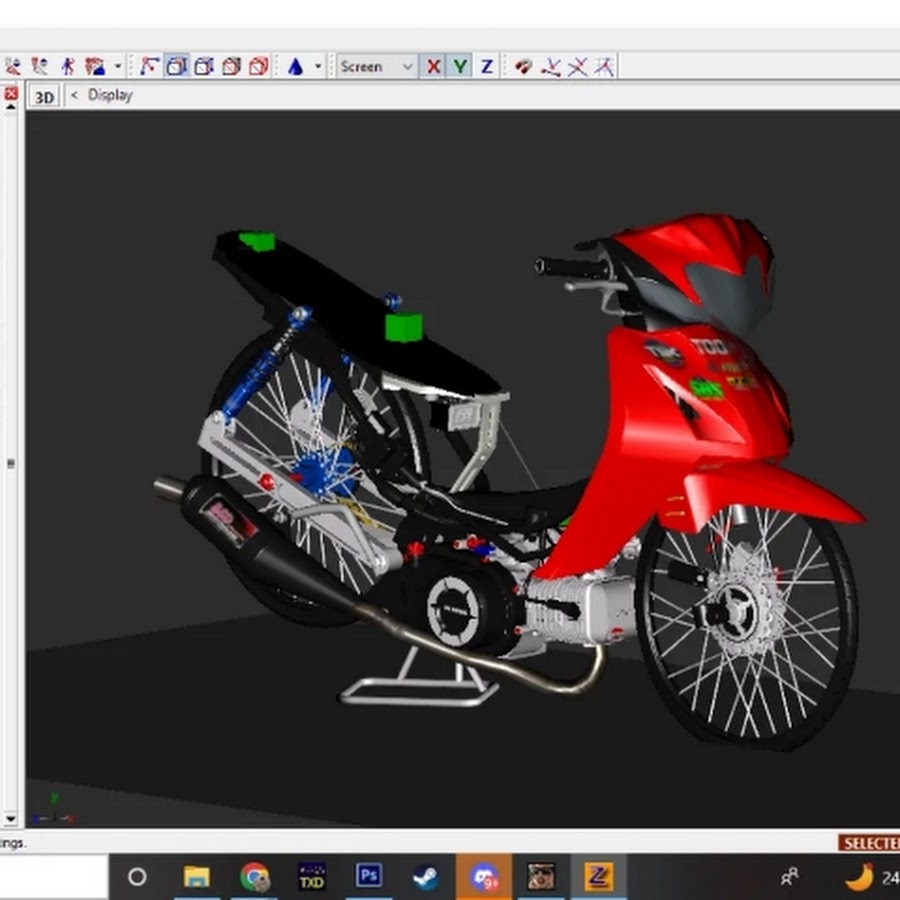
Task: Click the red figure tool icon in toolbar
Action: tap(67, 67)
